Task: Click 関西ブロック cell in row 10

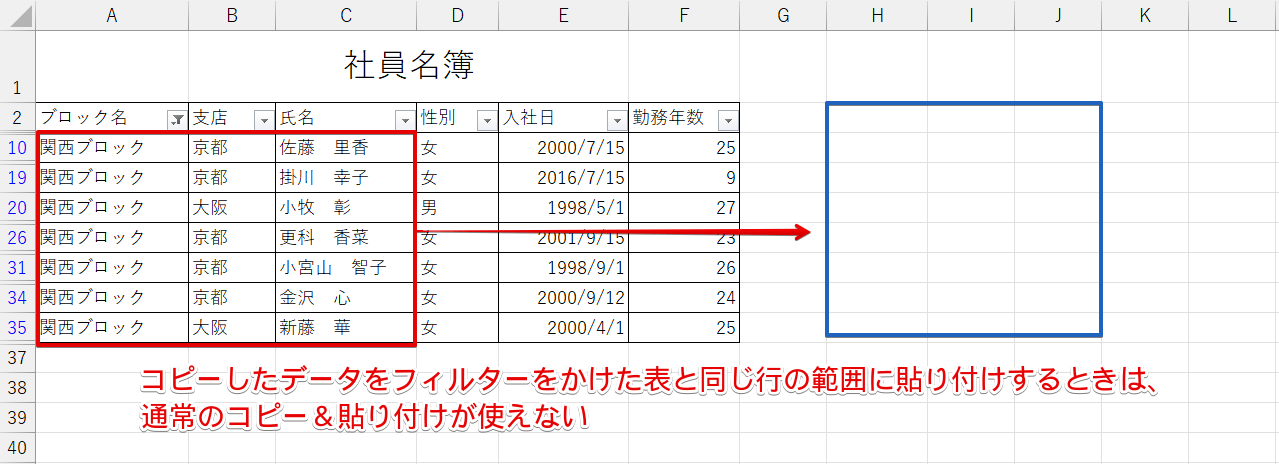Action: coord(112,148)
